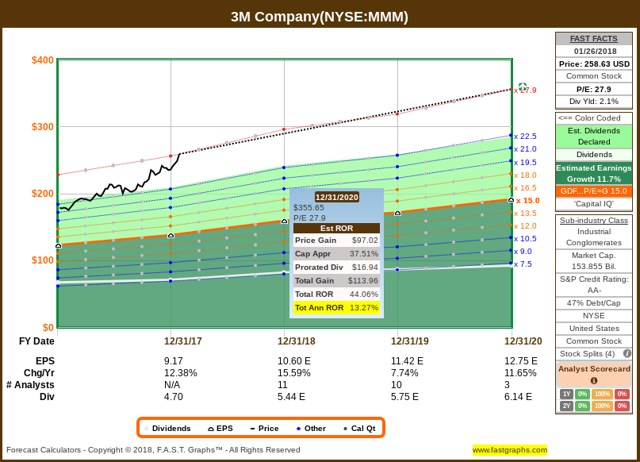Click the 12/31/17 fiscal year date
The width and height of the screenshot is (640, 462).
pyautogui.click(x=183, y=341)
